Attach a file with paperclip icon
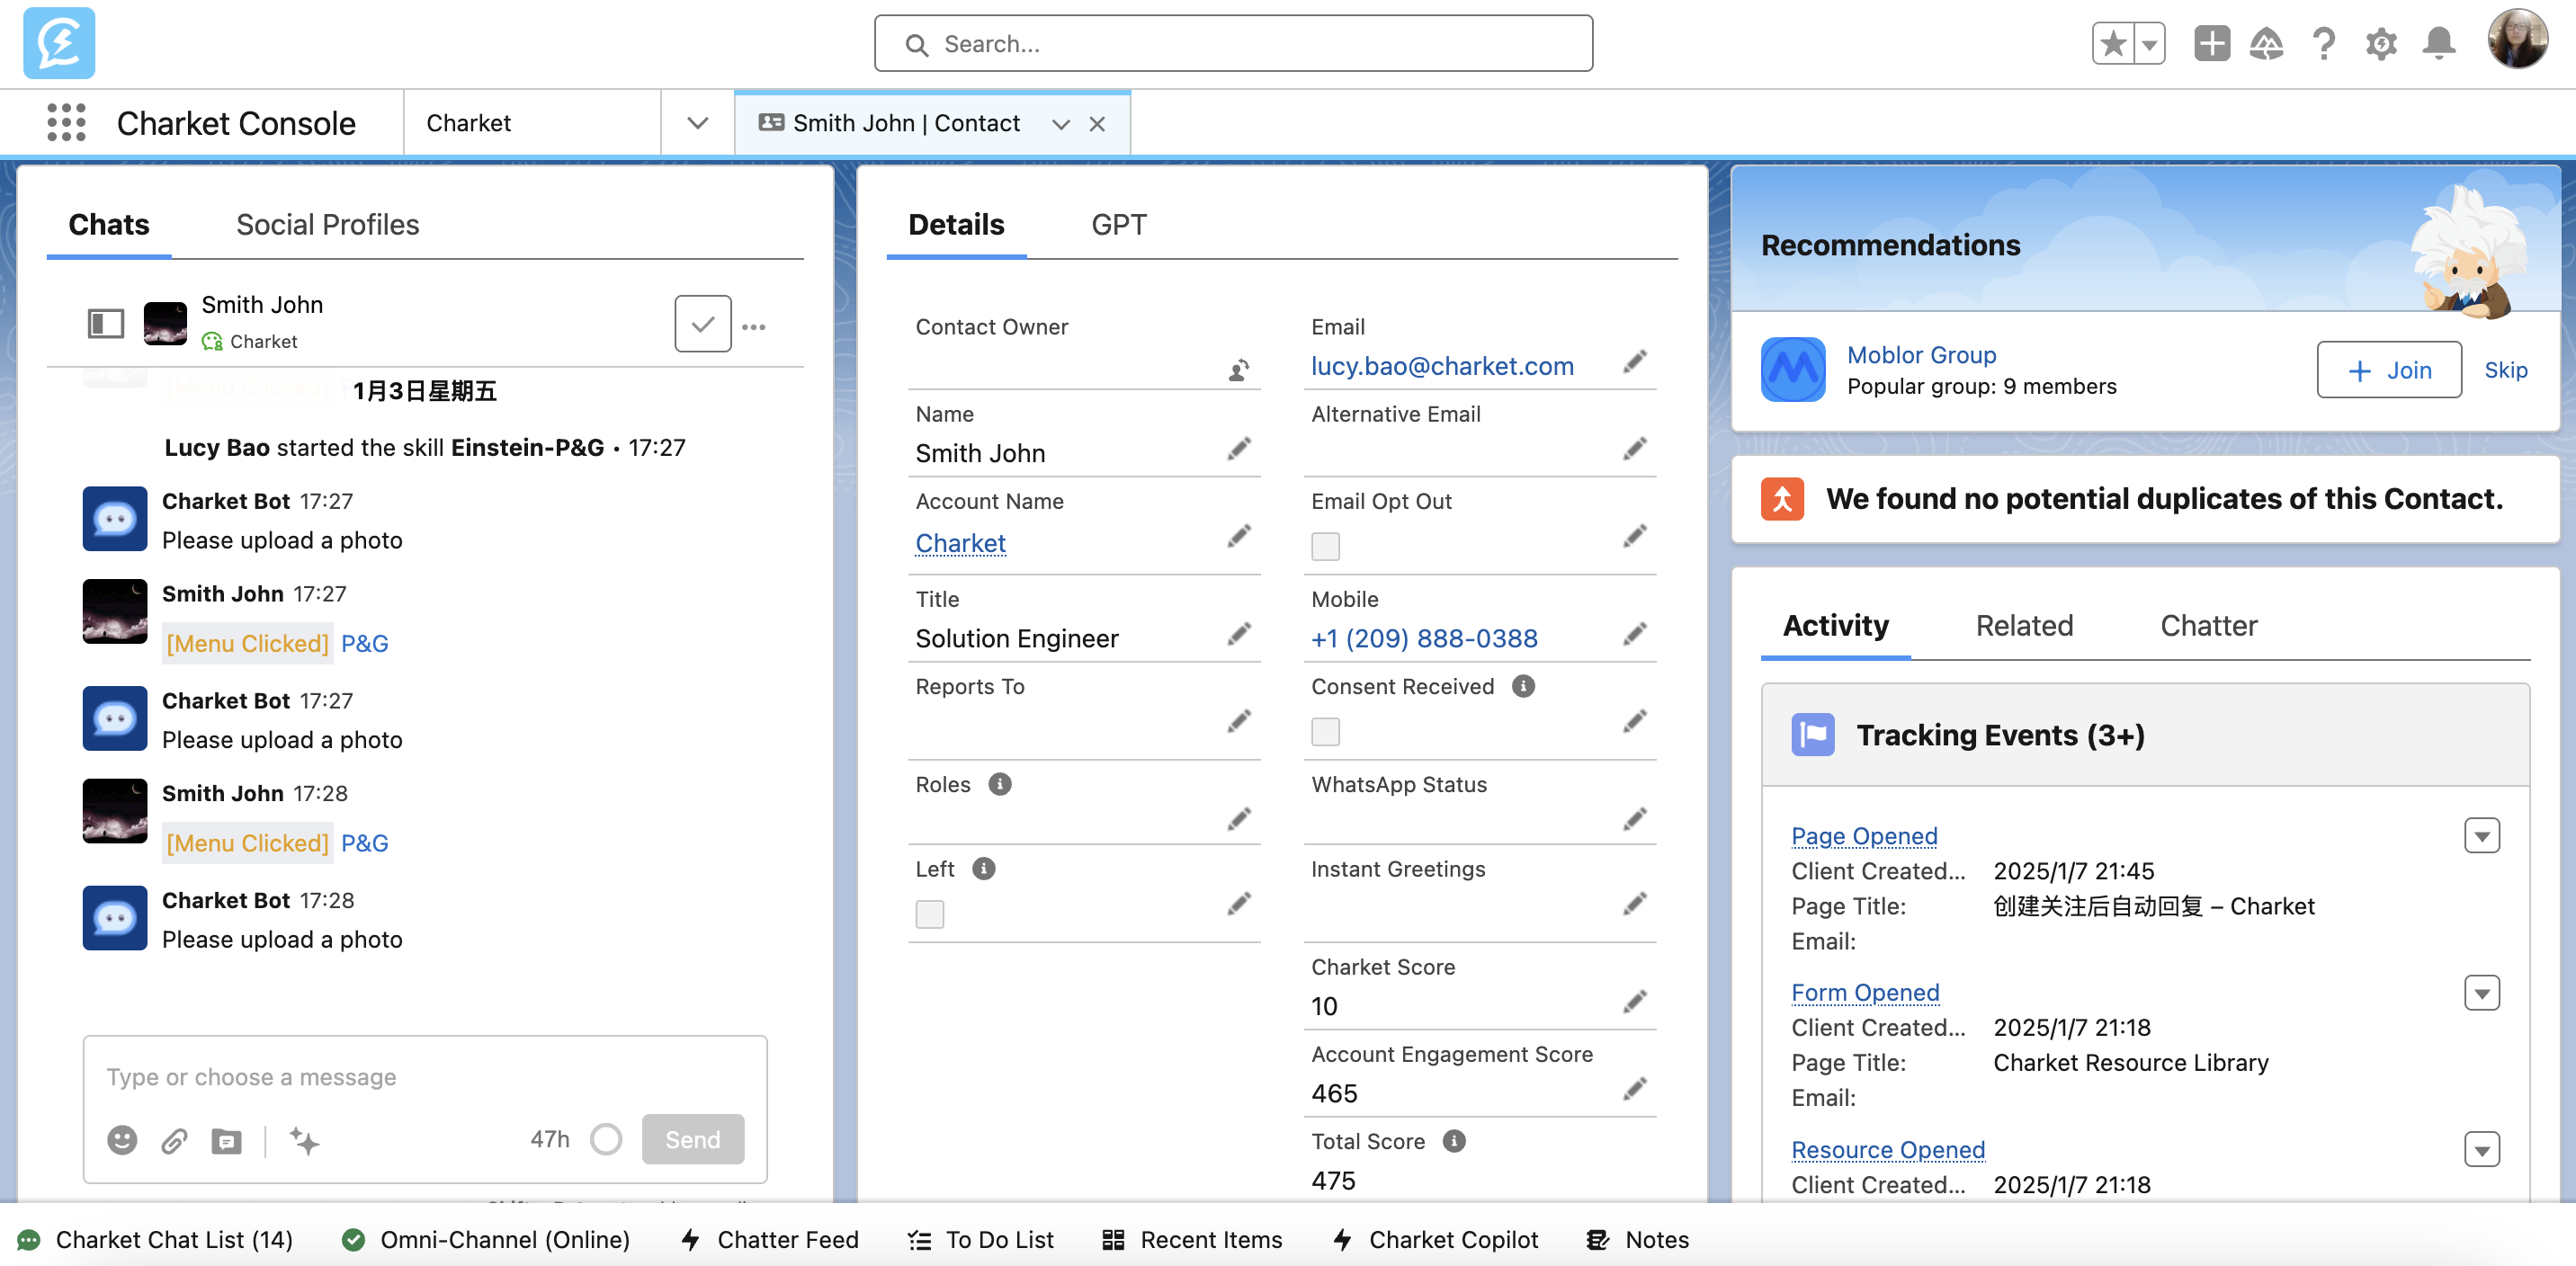 [174, 1139]
